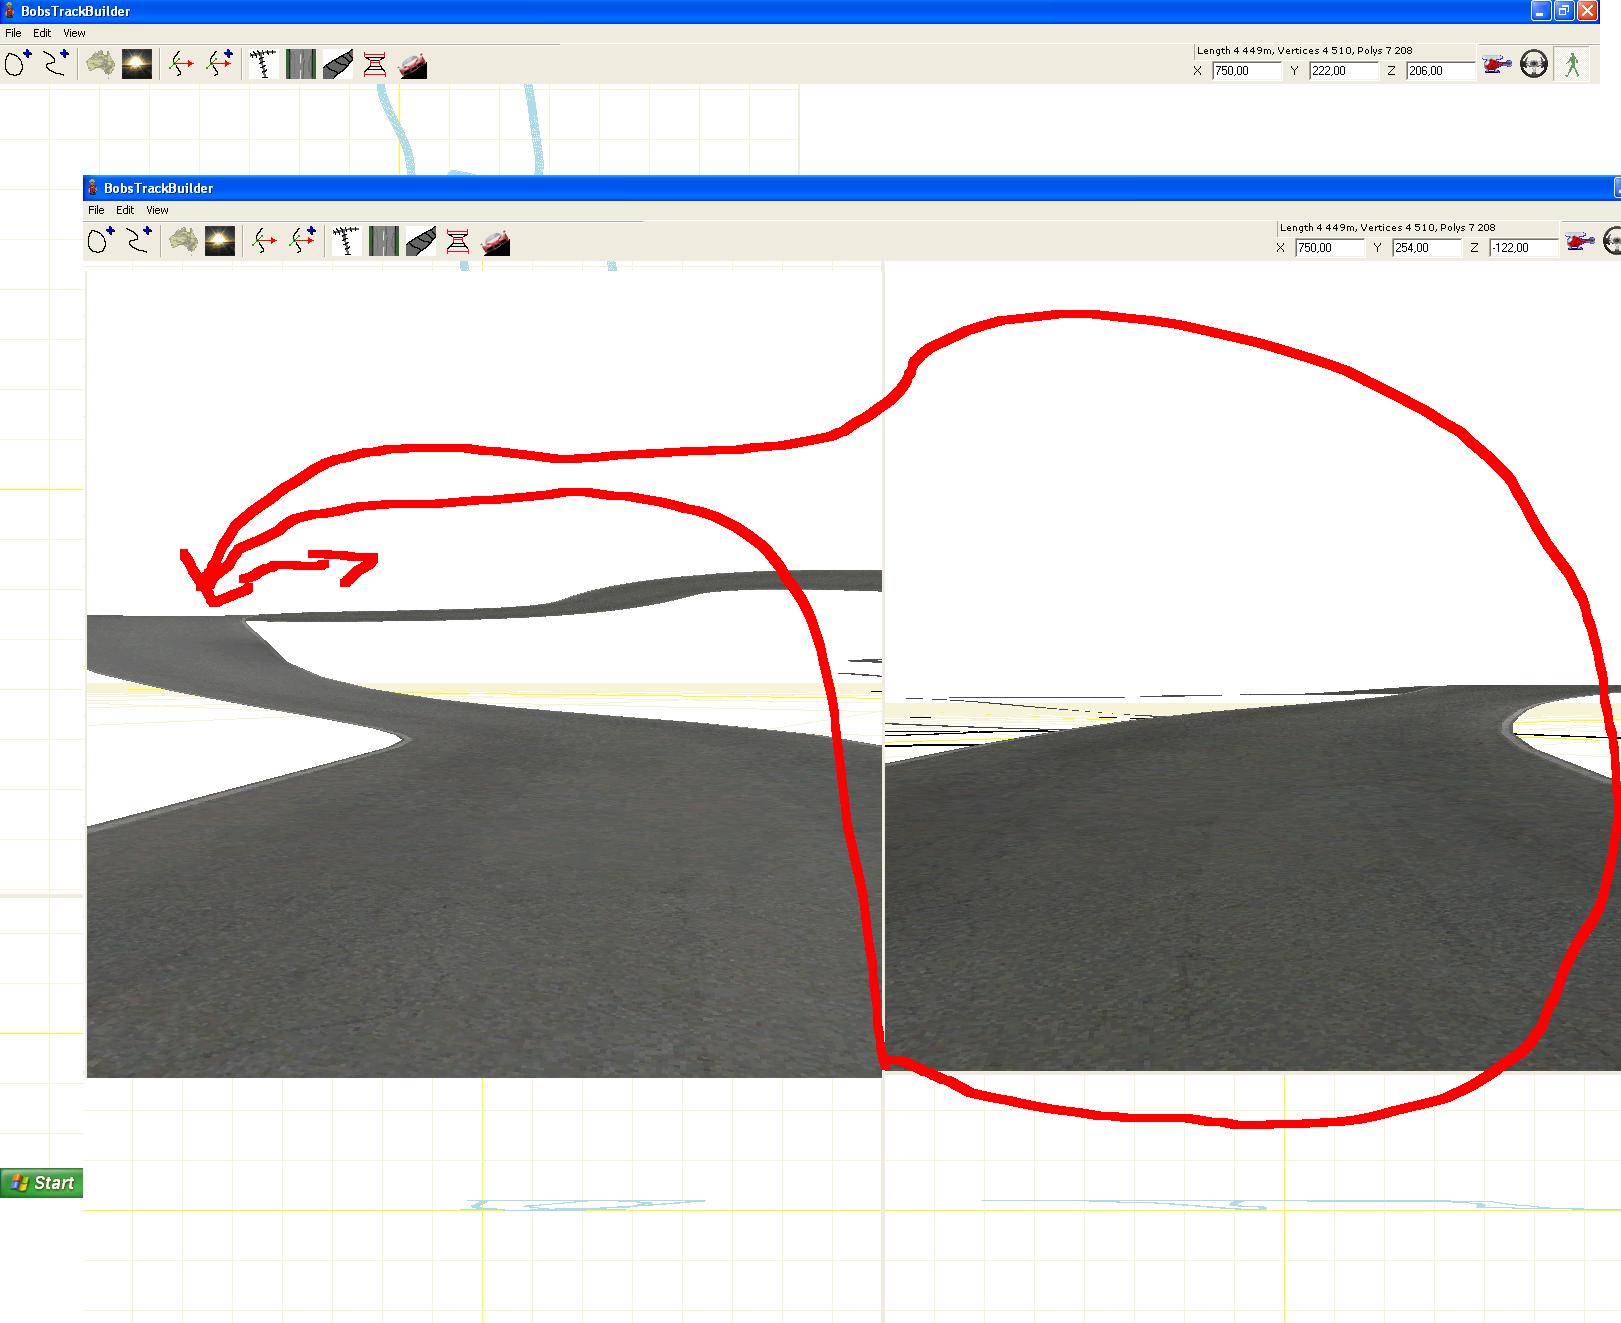The image size is (1621, 1323).
Task: Click the red car icon in topmost toolbar
Action: coord(413,66)
